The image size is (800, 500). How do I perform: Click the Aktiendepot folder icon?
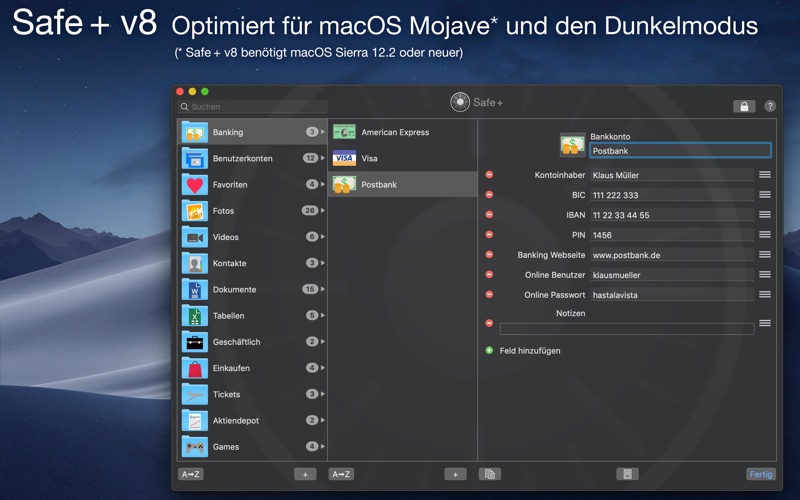pos(194,420)
